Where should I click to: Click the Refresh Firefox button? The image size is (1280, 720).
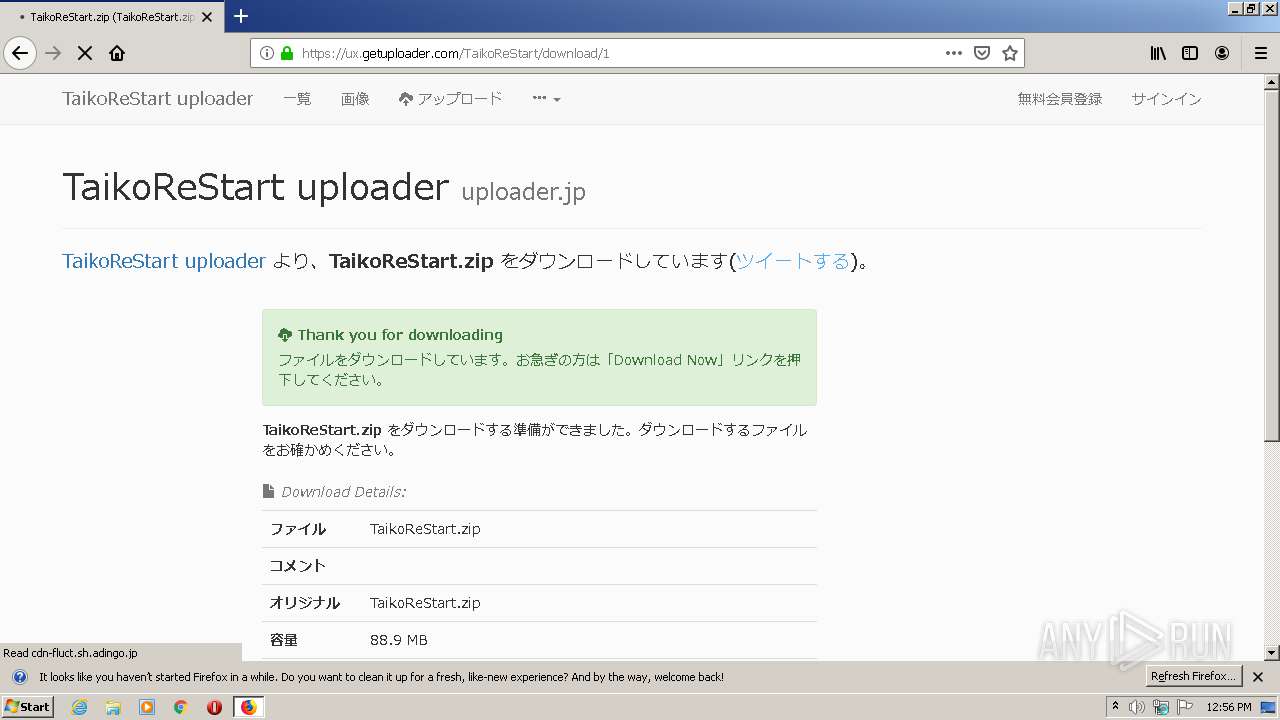[x=1193, y=677]
